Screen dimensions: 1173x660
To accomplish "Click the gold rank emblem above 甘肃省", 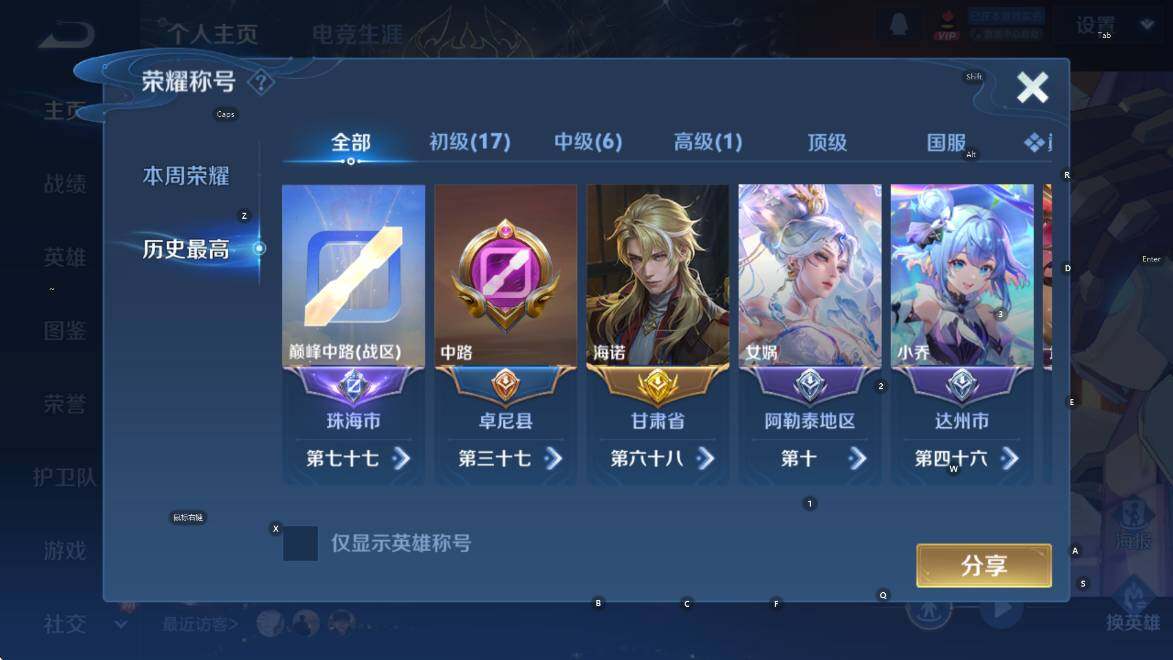I will coord(658,386).
